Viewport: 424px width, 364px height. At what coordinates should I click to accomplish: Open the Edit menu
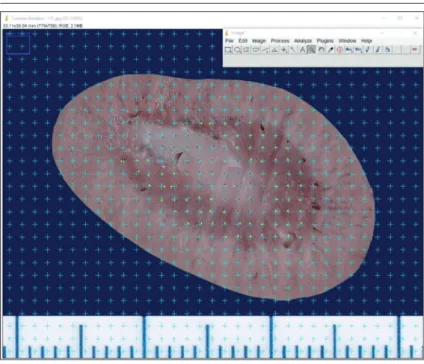[243, 41]
